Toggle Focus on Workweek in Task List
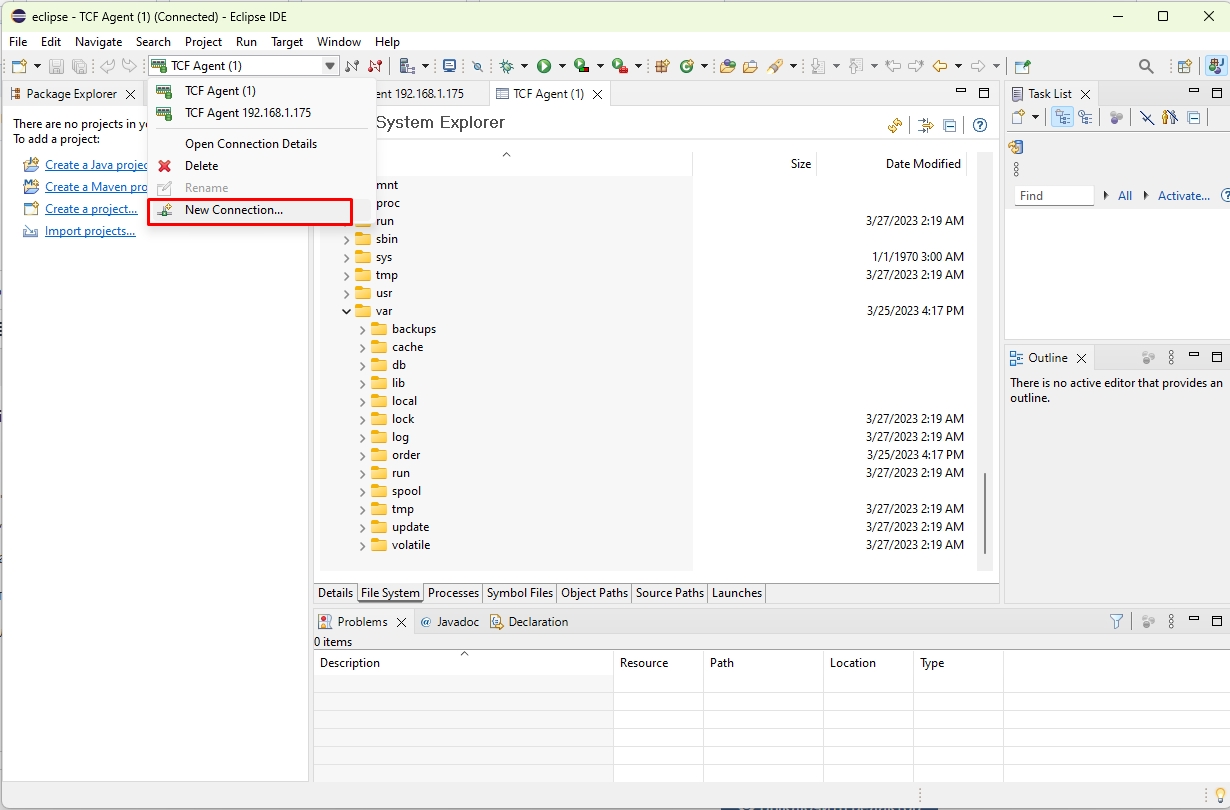The width and height of the screenshot is (1230, 810). point(1117,117)
